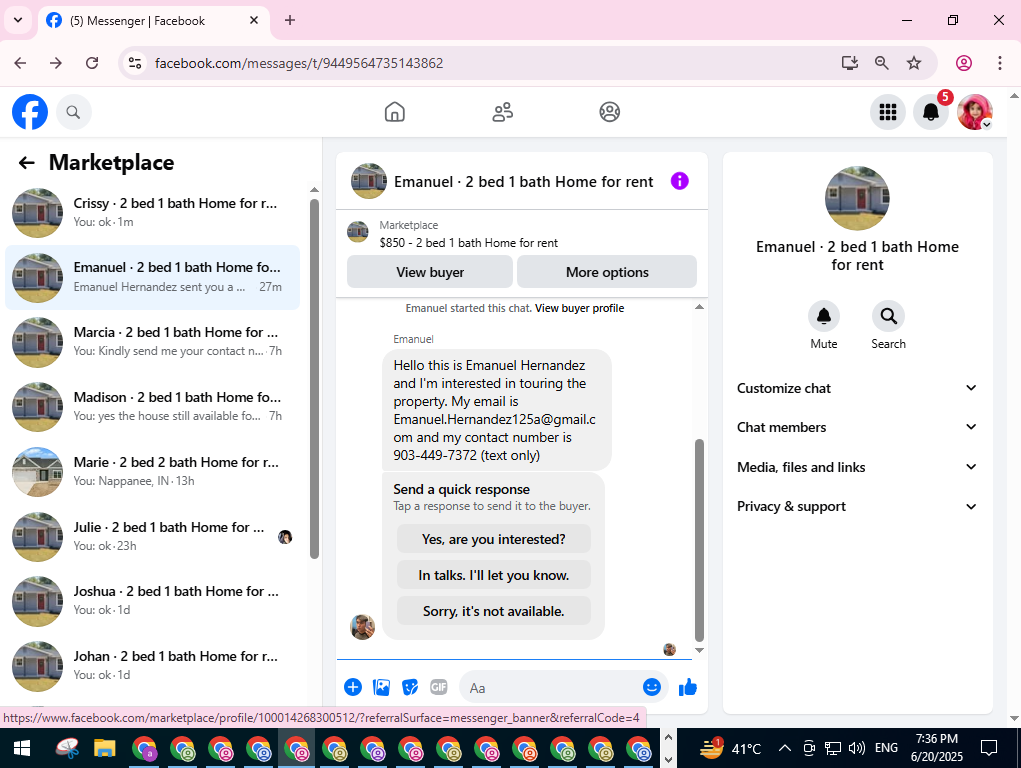
Task: Open the Groups icon in top bar
Action: (609, 112)
